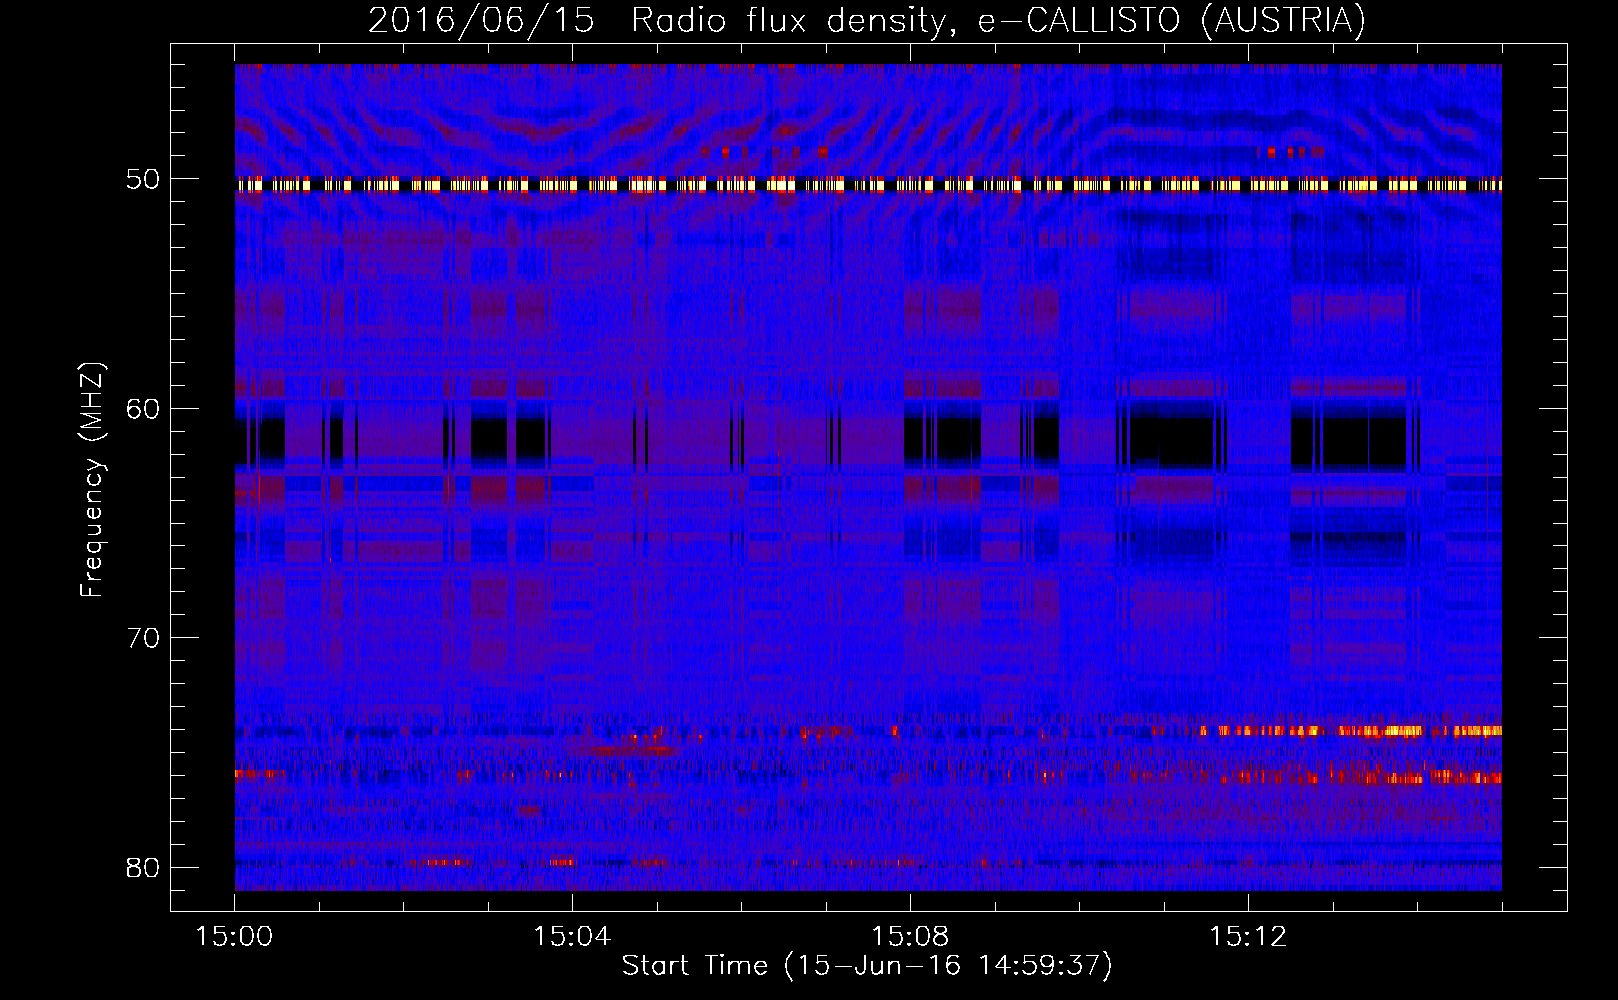Image resolution: width=1618 pixels, height=1000 pixels.
Task: Click the 15:08 time tick label
Action: pos(910,937)
